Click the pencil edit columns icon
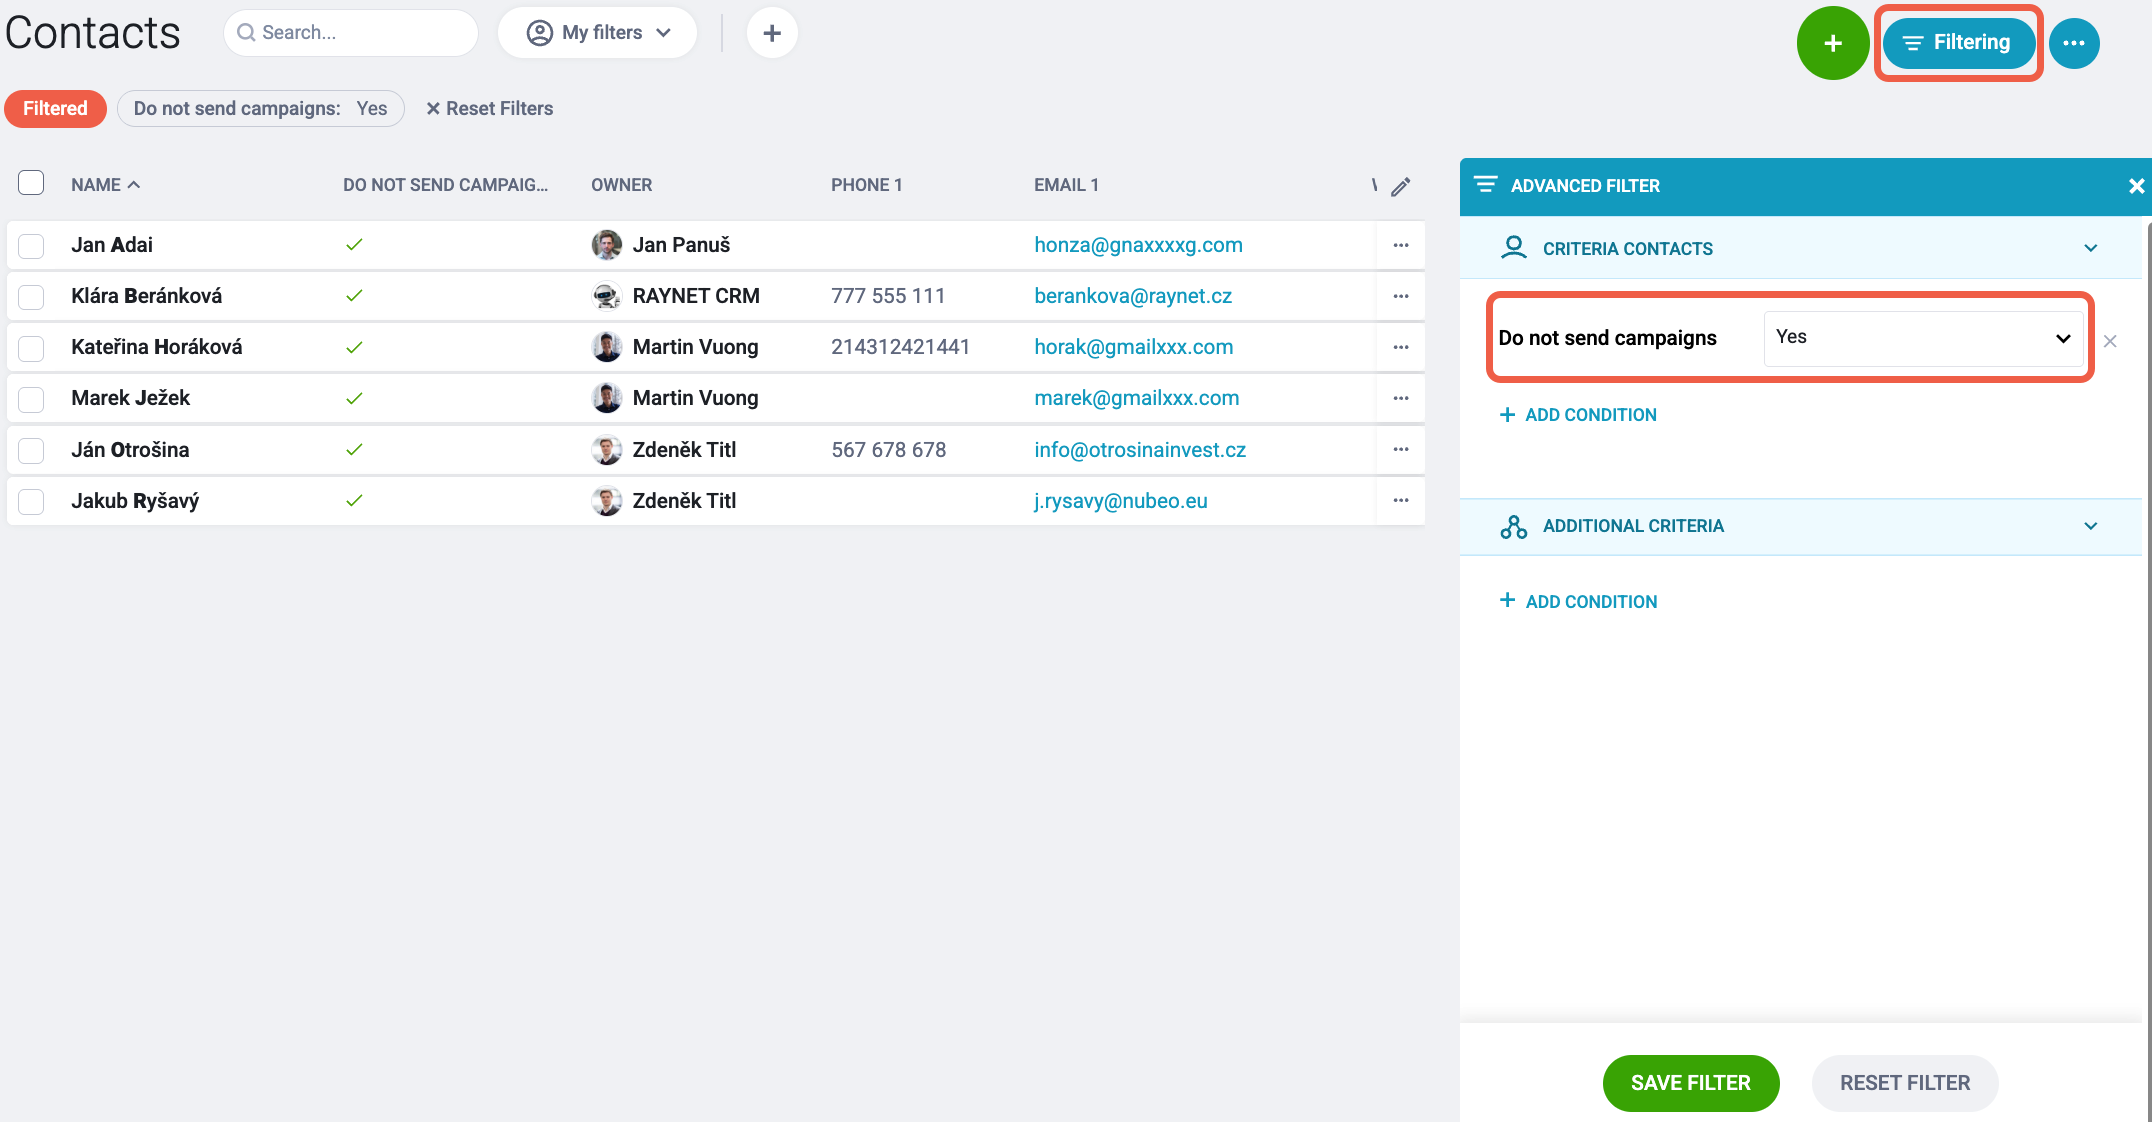 [1401, 186]
